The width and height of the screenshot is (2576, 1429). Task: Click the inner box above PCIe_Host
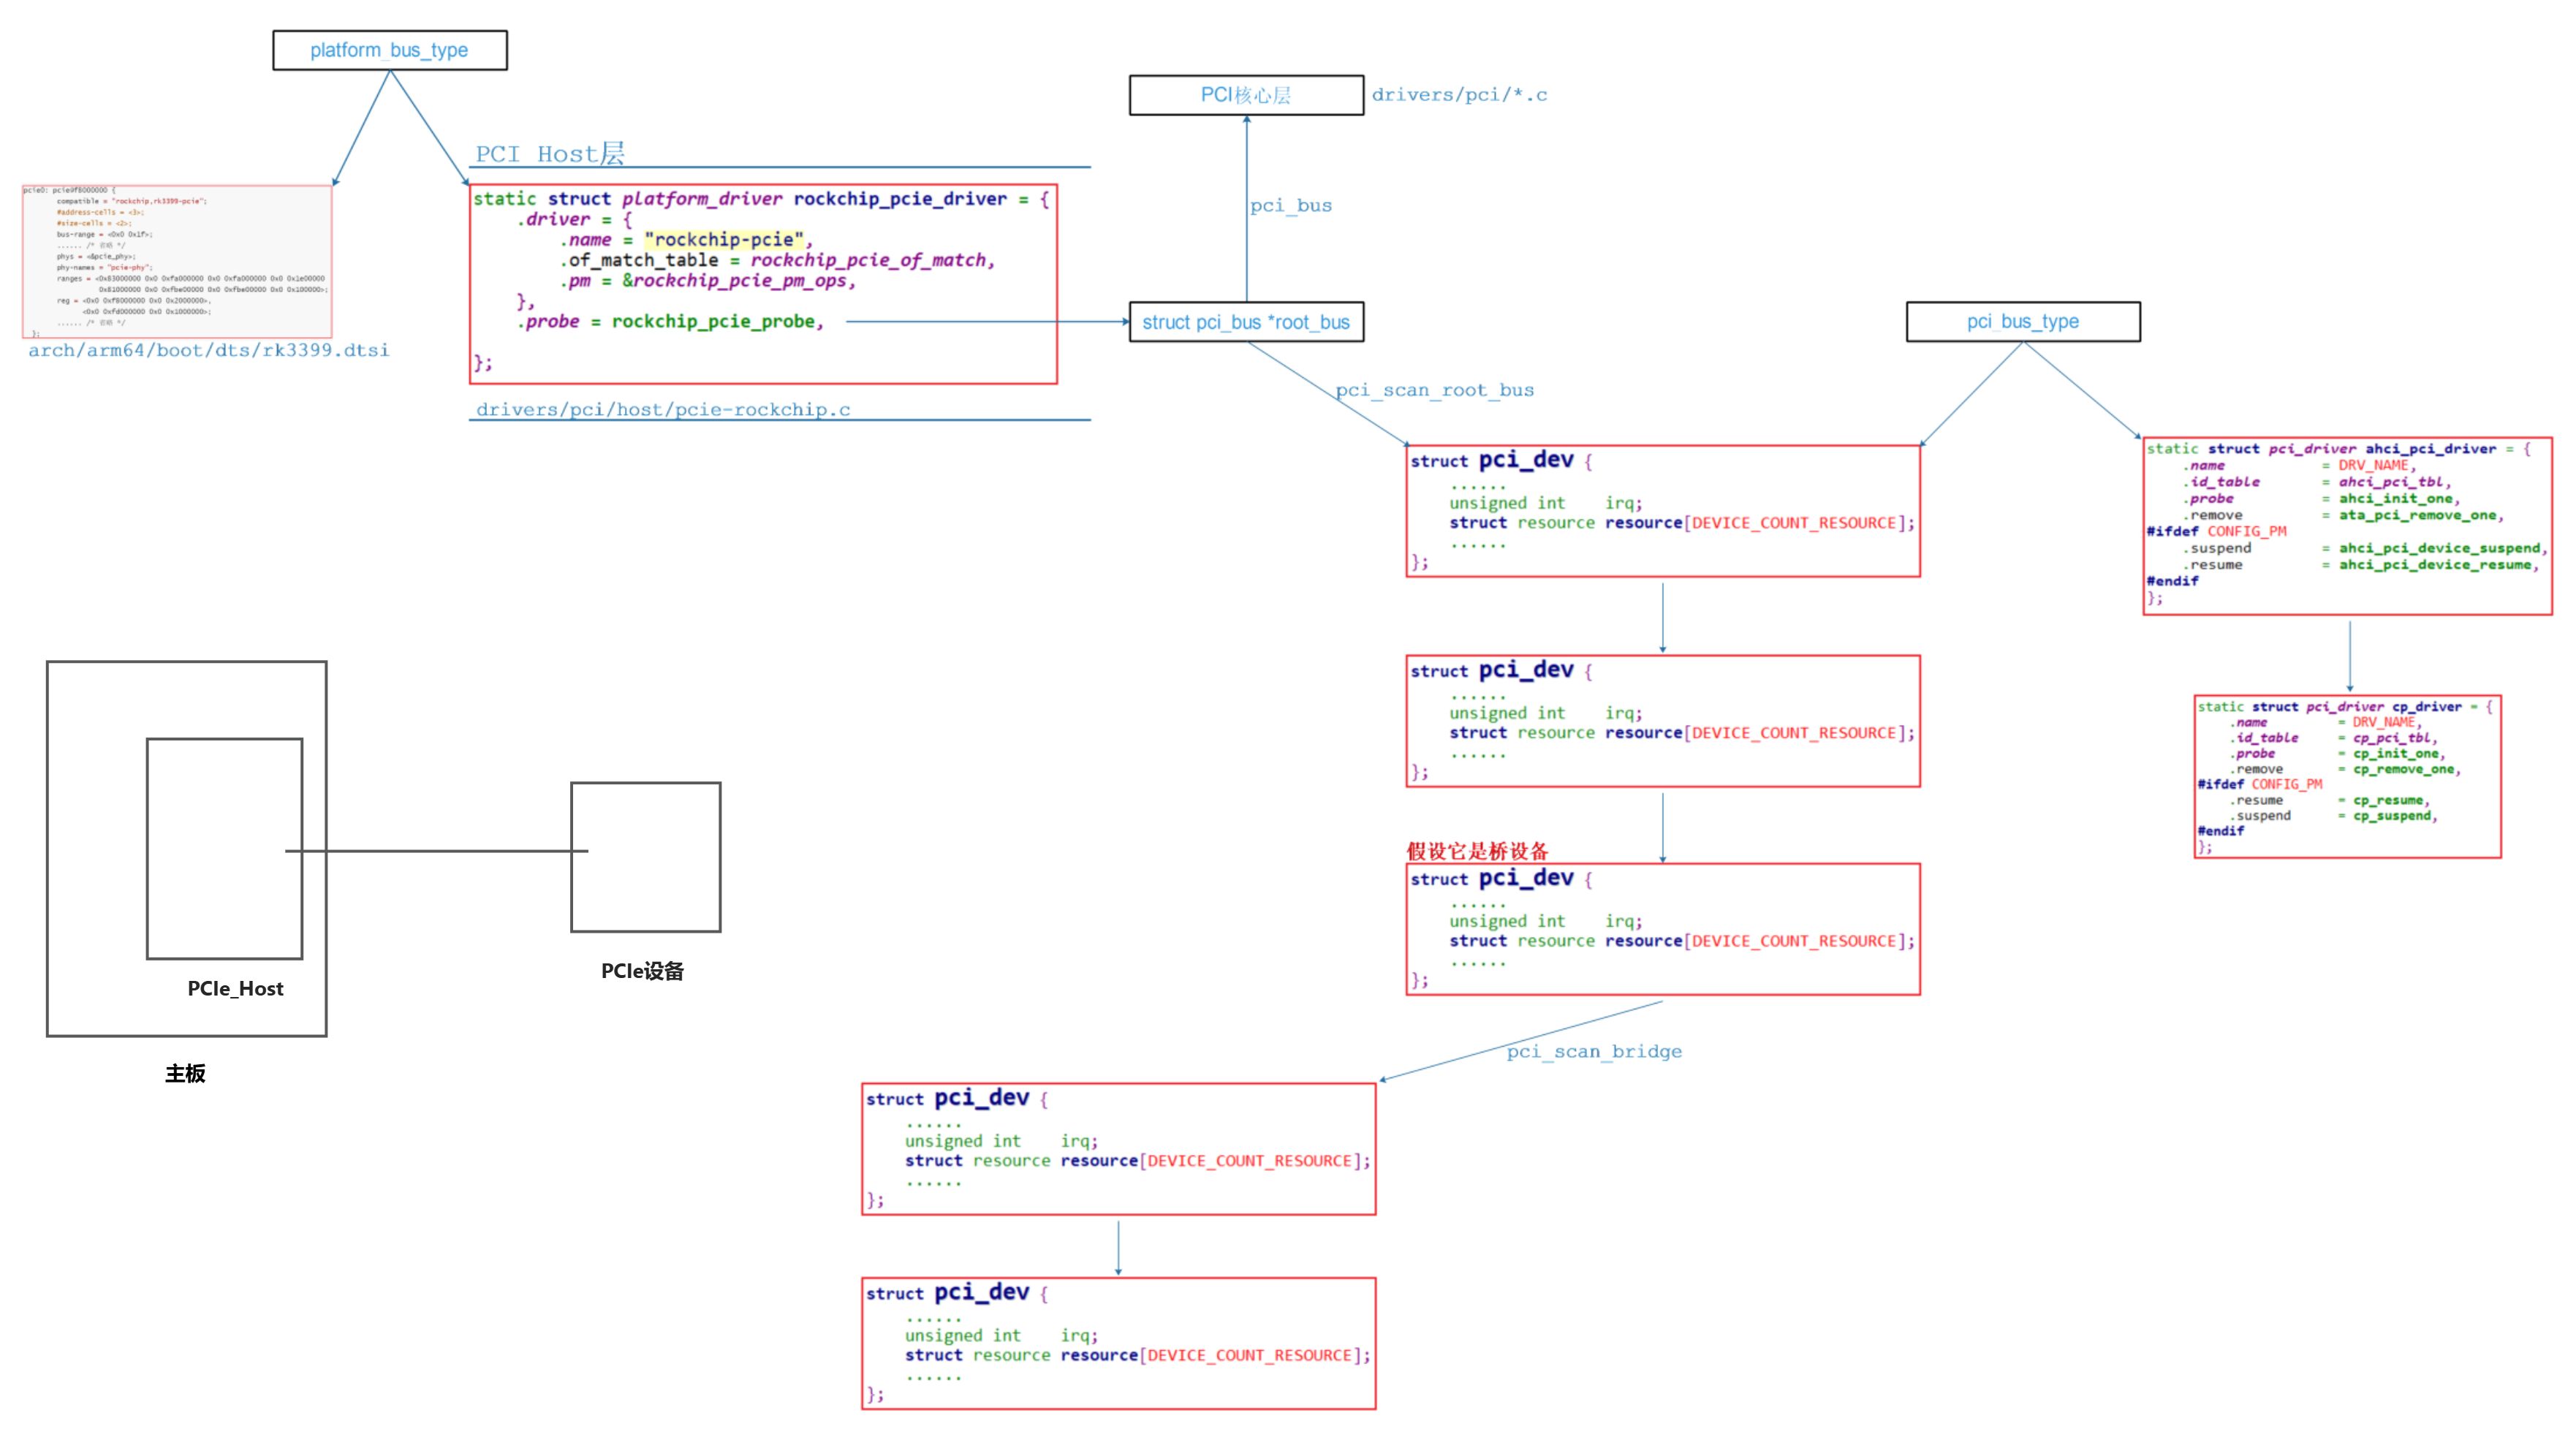pyautogui.click(x=225, y=849)
